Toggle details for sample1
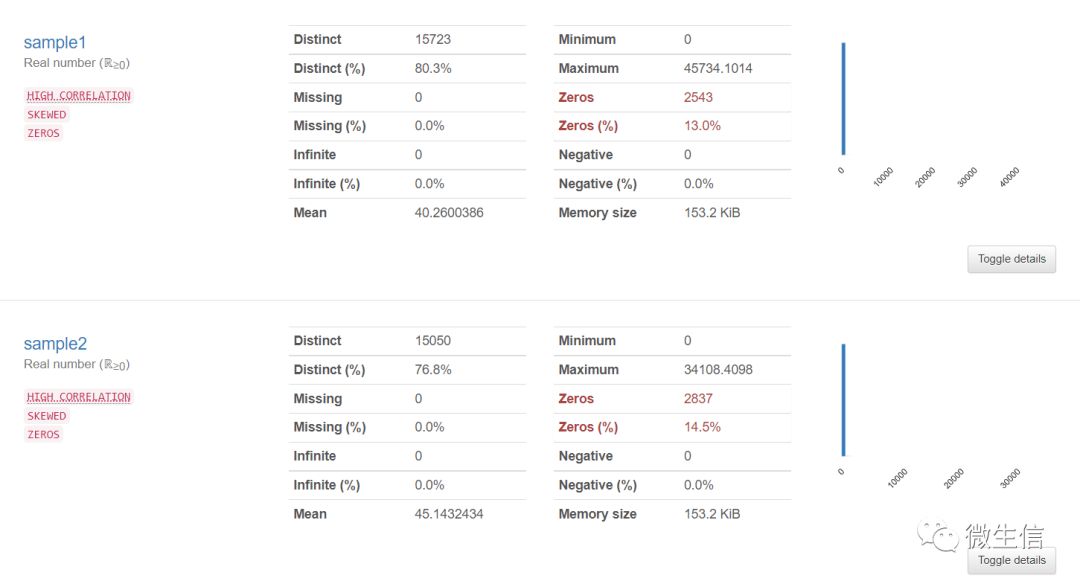 (x=1011, y=259)
